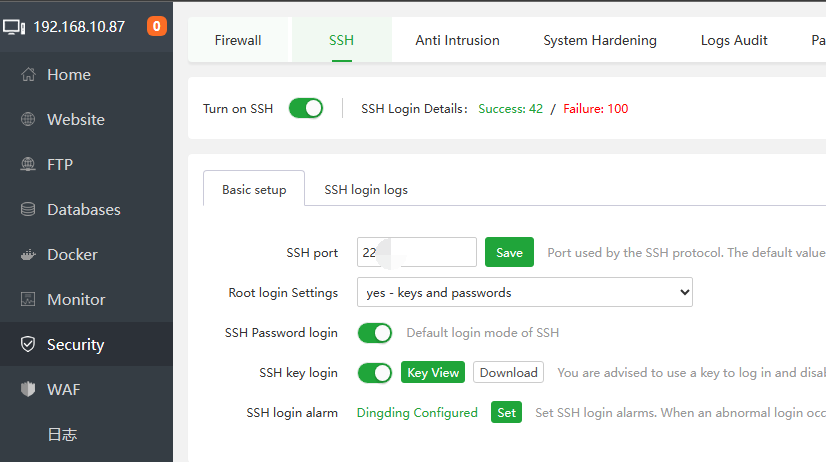826x462 pixels.
Task: Open the Root login Settings dropdown
Action: [525, 293]
